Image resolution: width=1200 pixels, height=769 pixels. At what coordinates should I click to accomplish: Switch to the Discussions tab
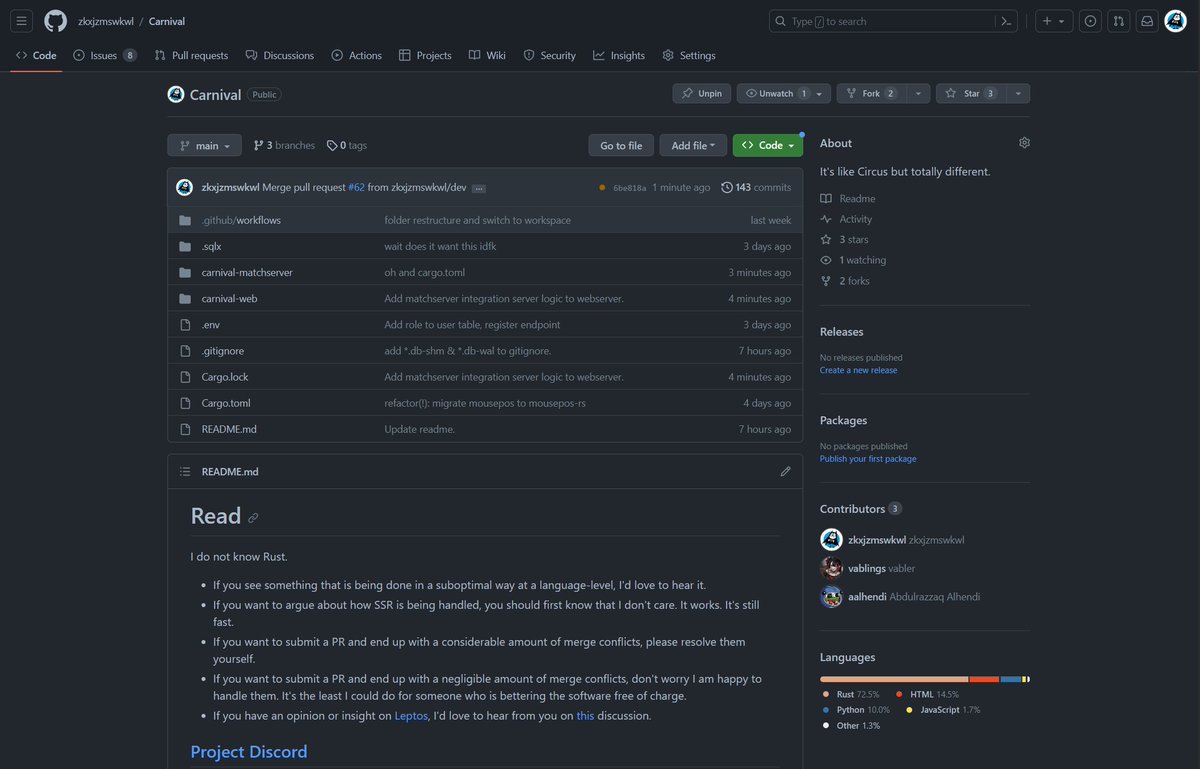click(x=280, y=55)
